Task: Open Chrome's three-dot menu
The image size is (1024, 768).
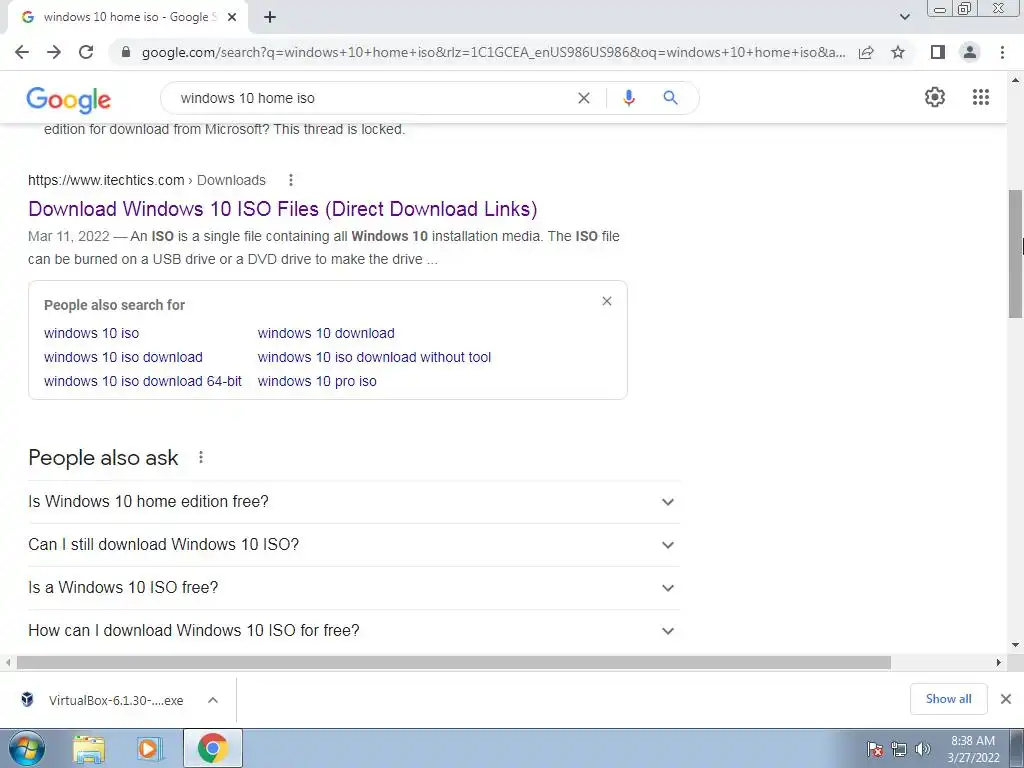Action: coord(1002,52)
